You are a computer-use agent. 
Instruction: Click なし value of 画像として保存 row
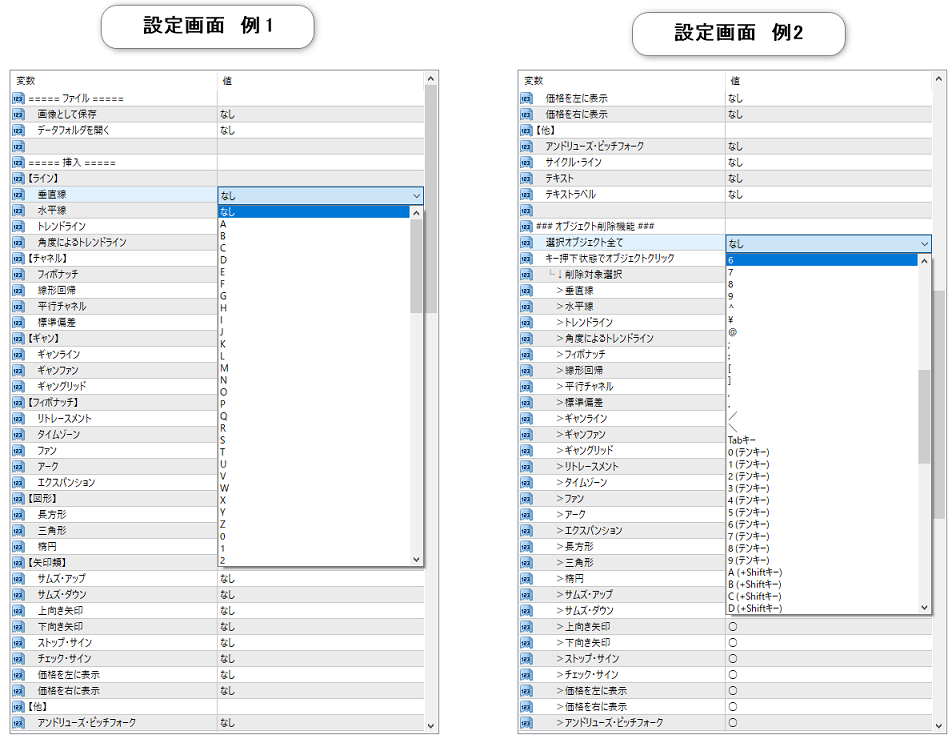228,114
